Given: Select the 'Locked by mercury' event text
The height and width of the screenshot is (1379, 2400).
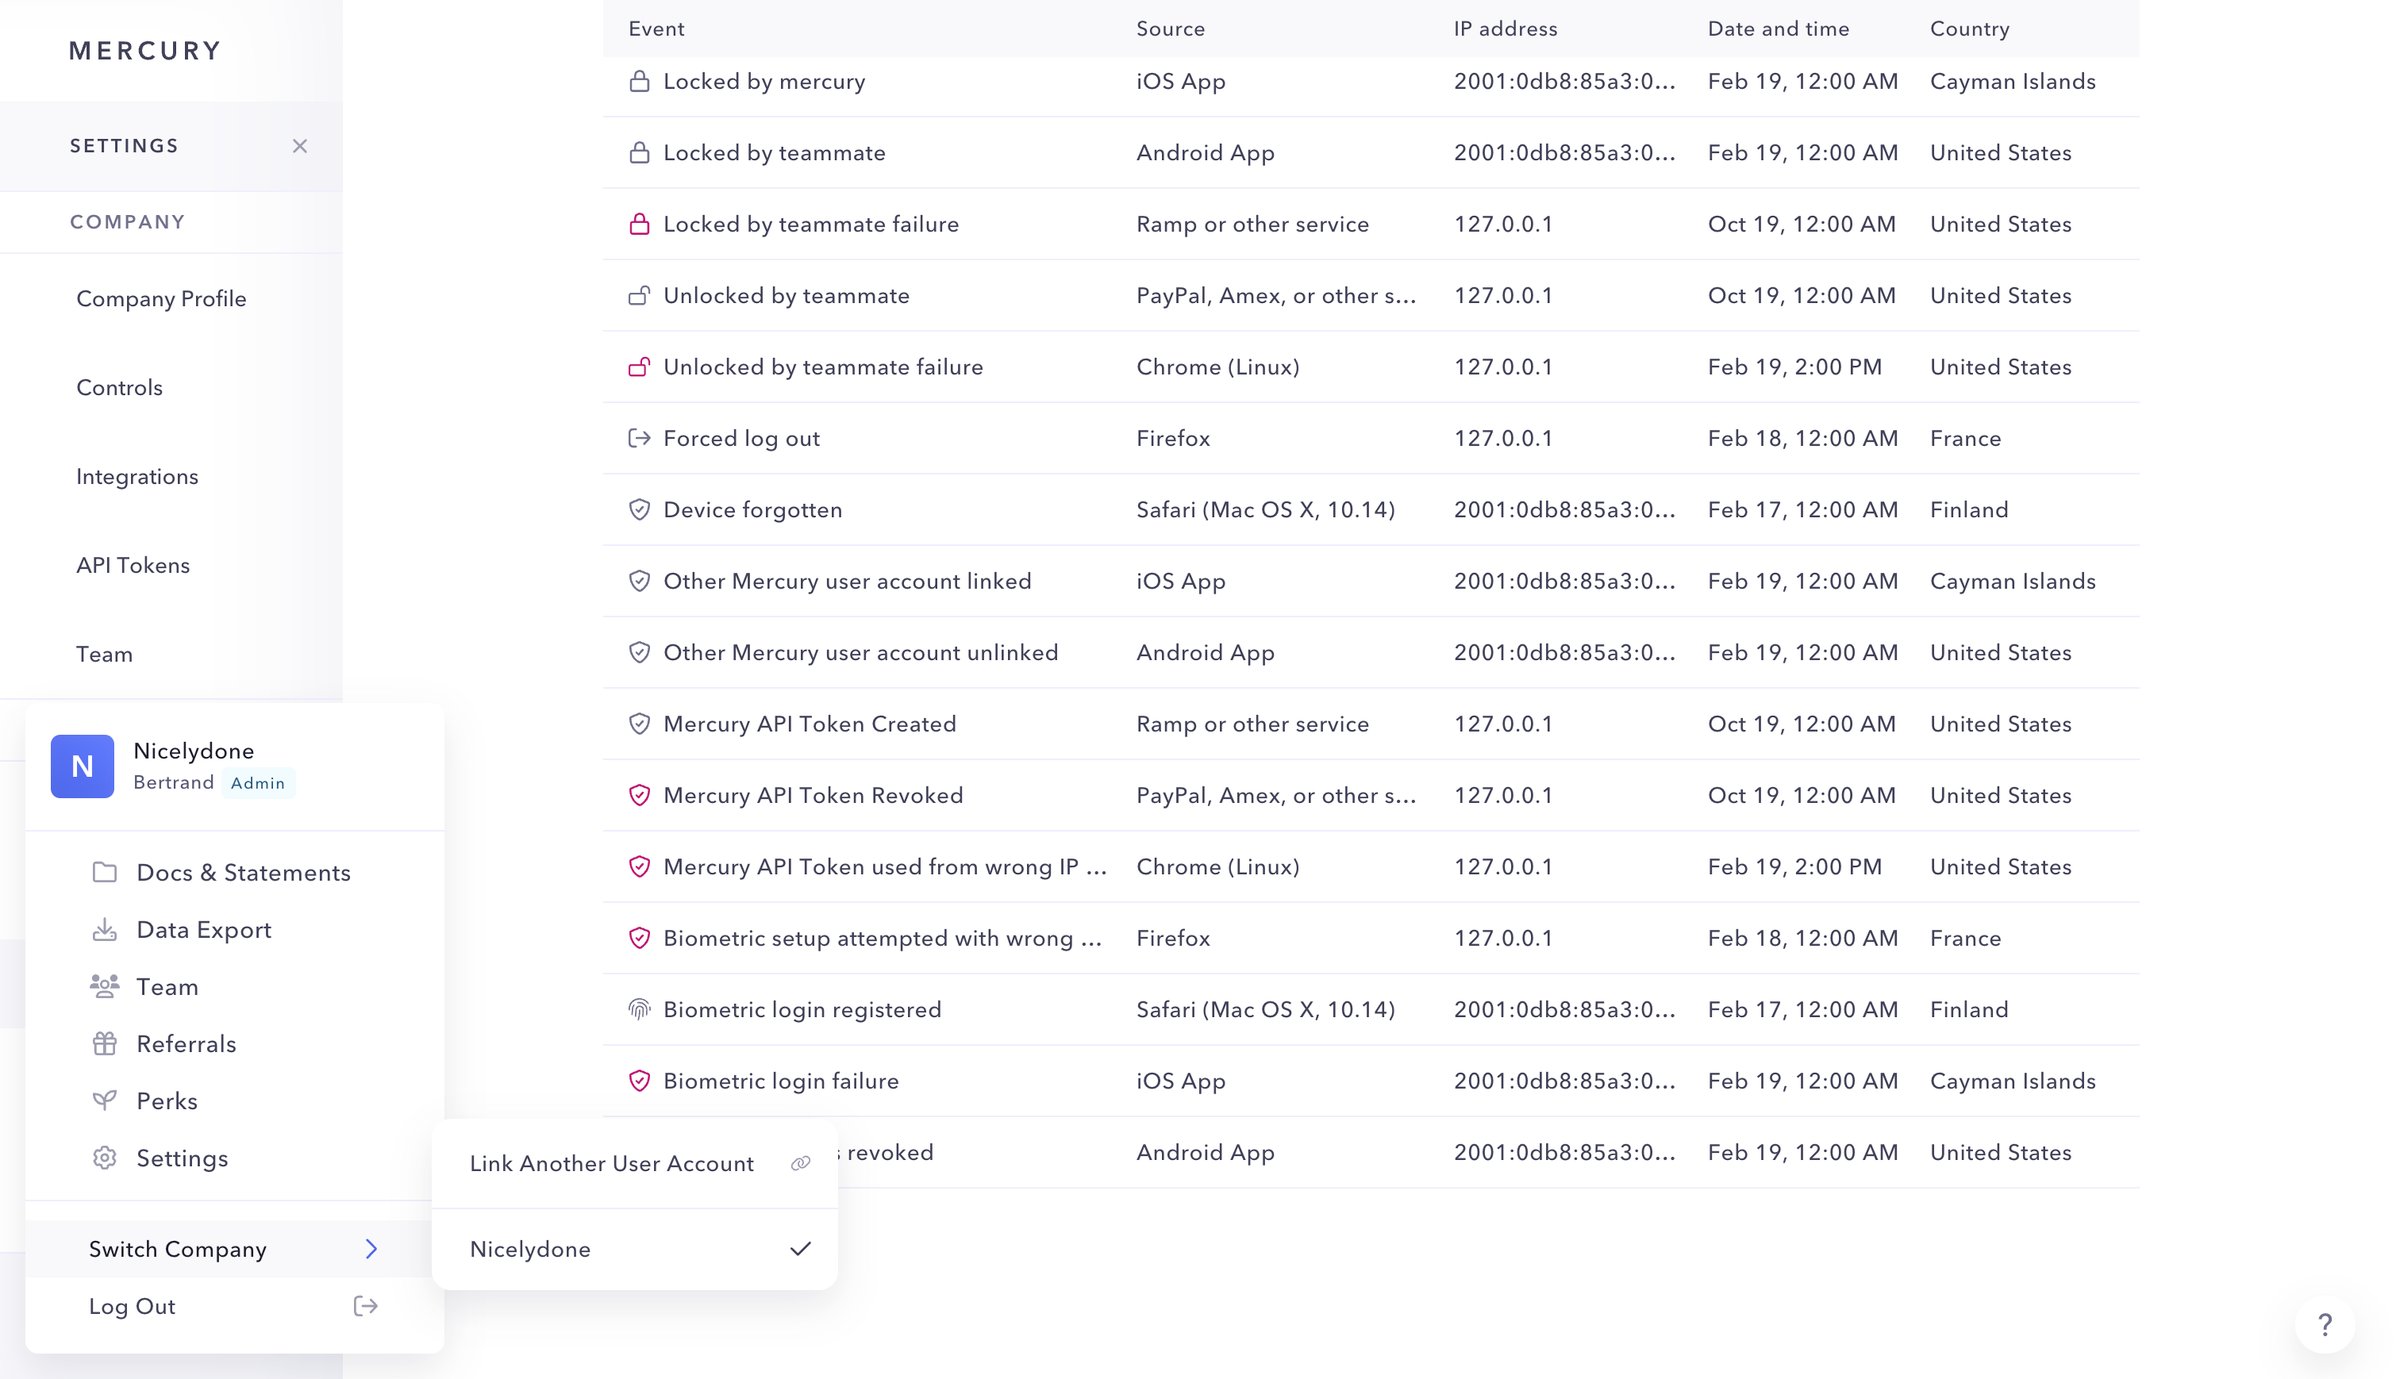Looking at the screenshot, I should click(764, 81).
